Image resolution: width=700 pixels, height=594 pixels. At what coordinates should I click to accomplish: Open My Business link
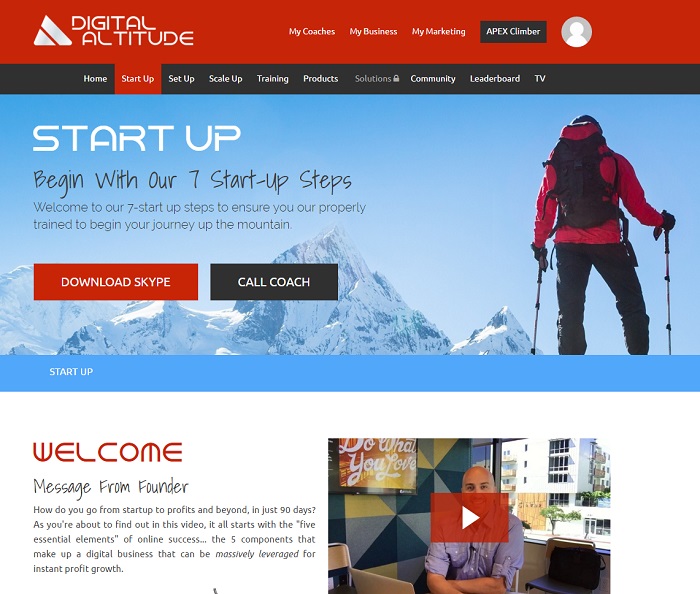373,32
